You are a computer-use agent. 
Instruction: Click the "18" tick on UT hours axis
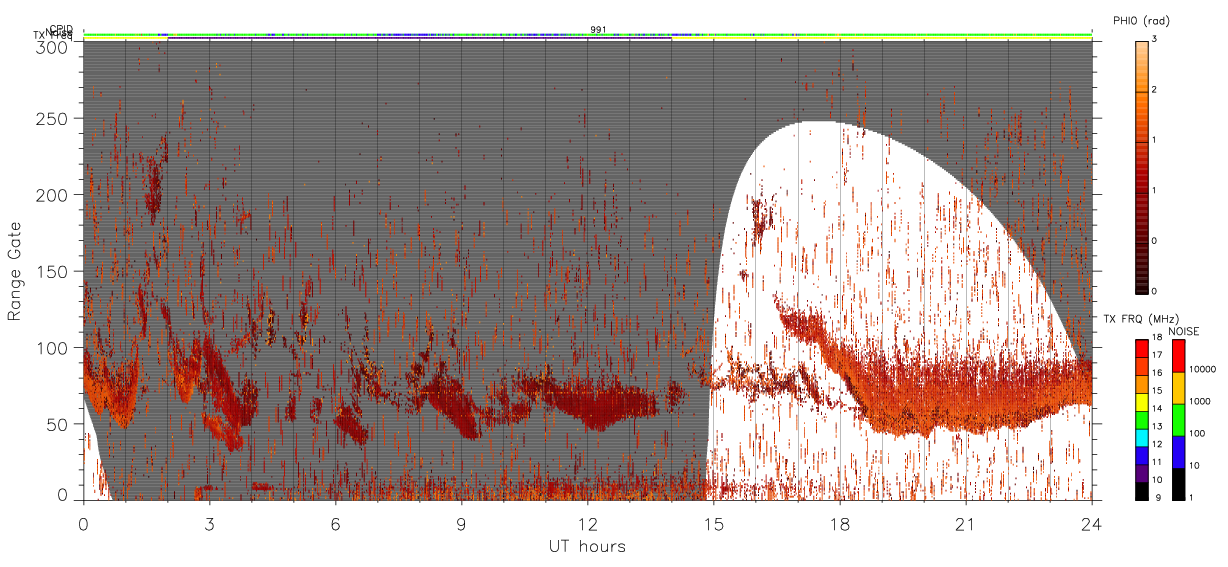coord(839,523)
